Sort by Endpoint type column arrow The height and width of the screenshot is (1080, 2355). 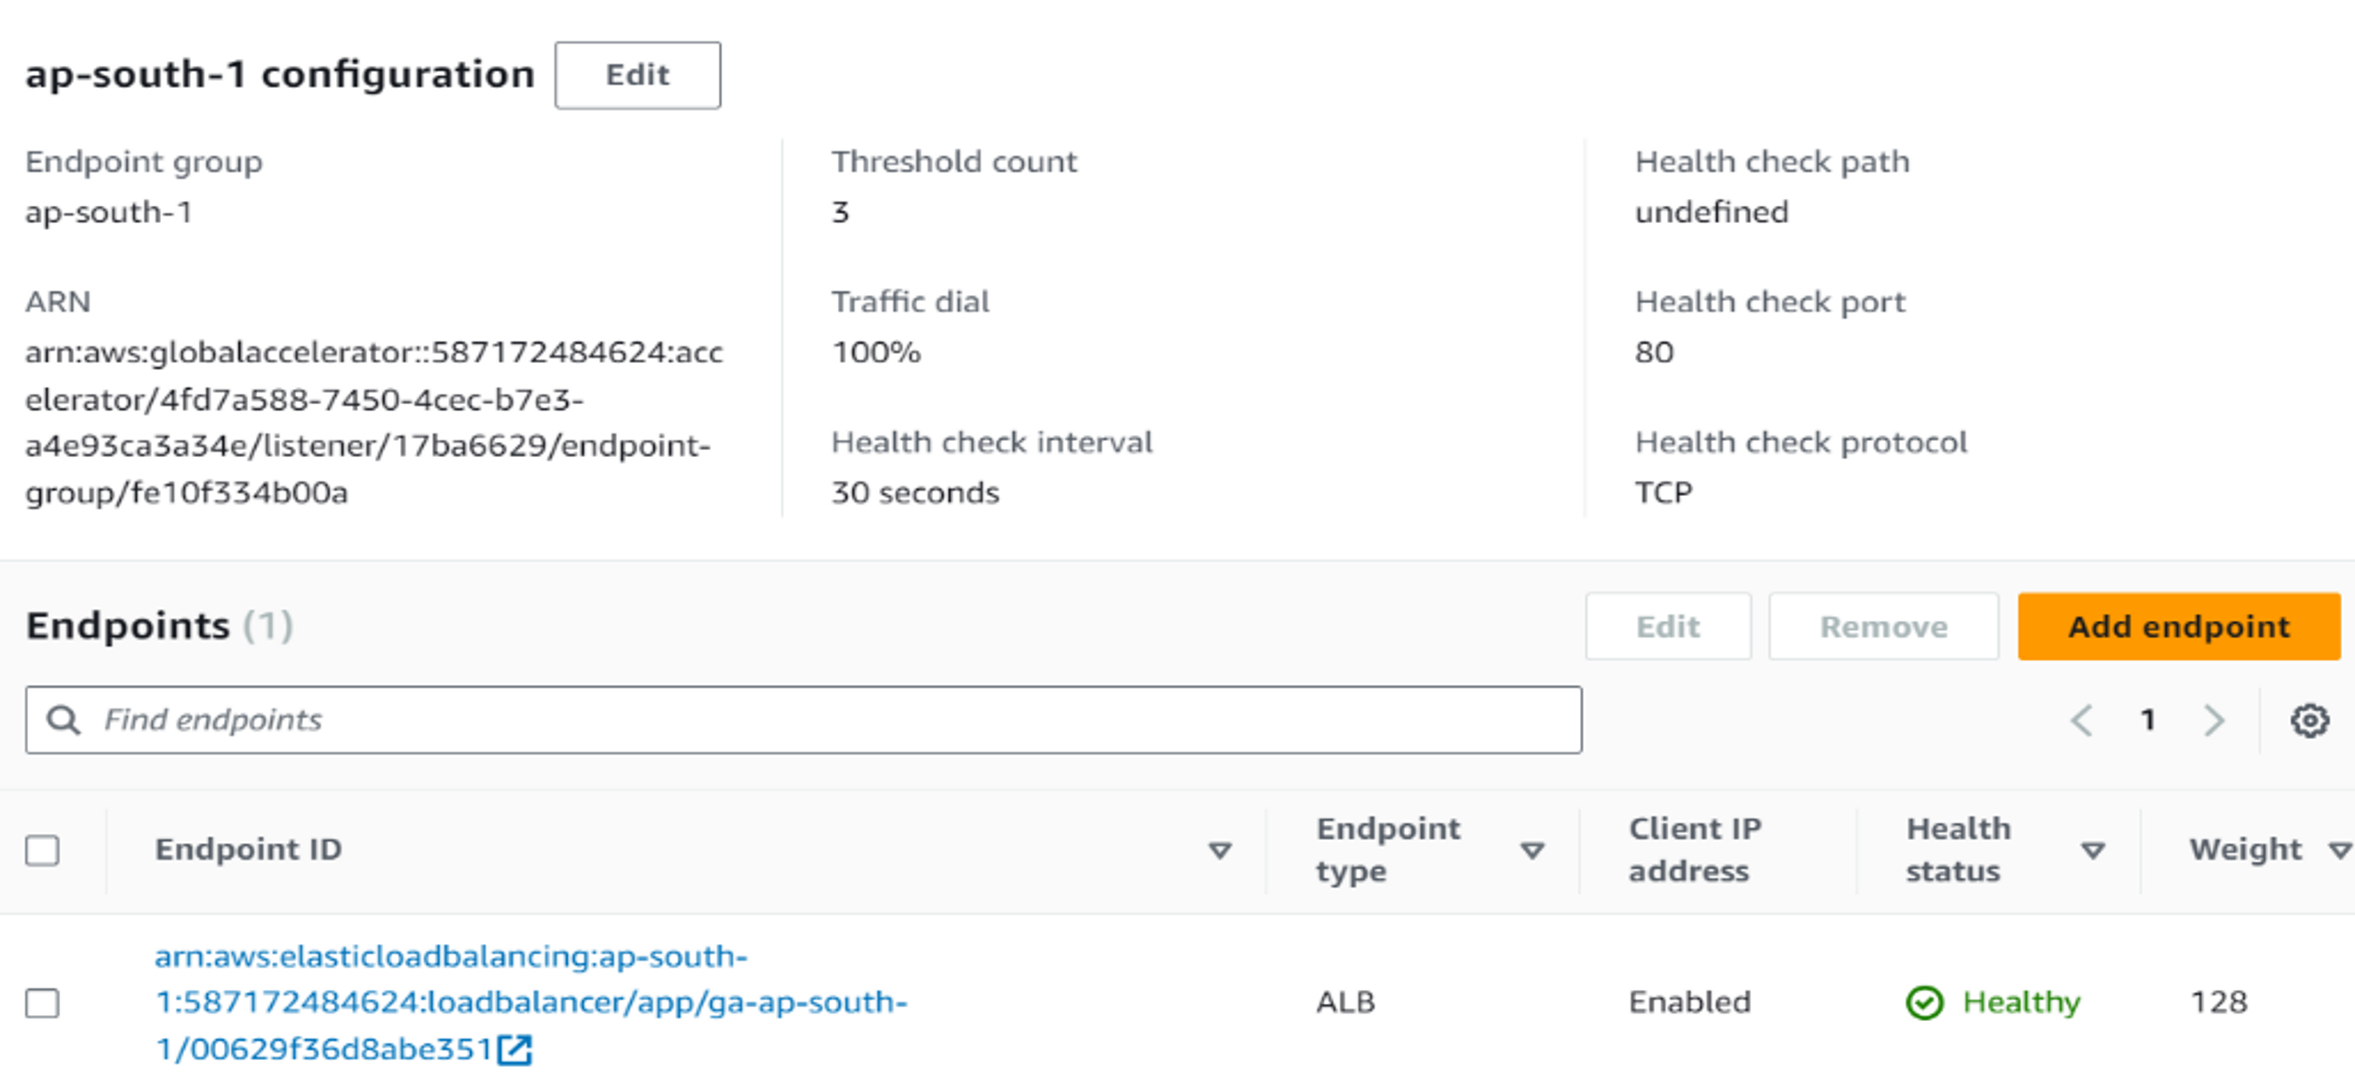click(x=1531, y=850)
